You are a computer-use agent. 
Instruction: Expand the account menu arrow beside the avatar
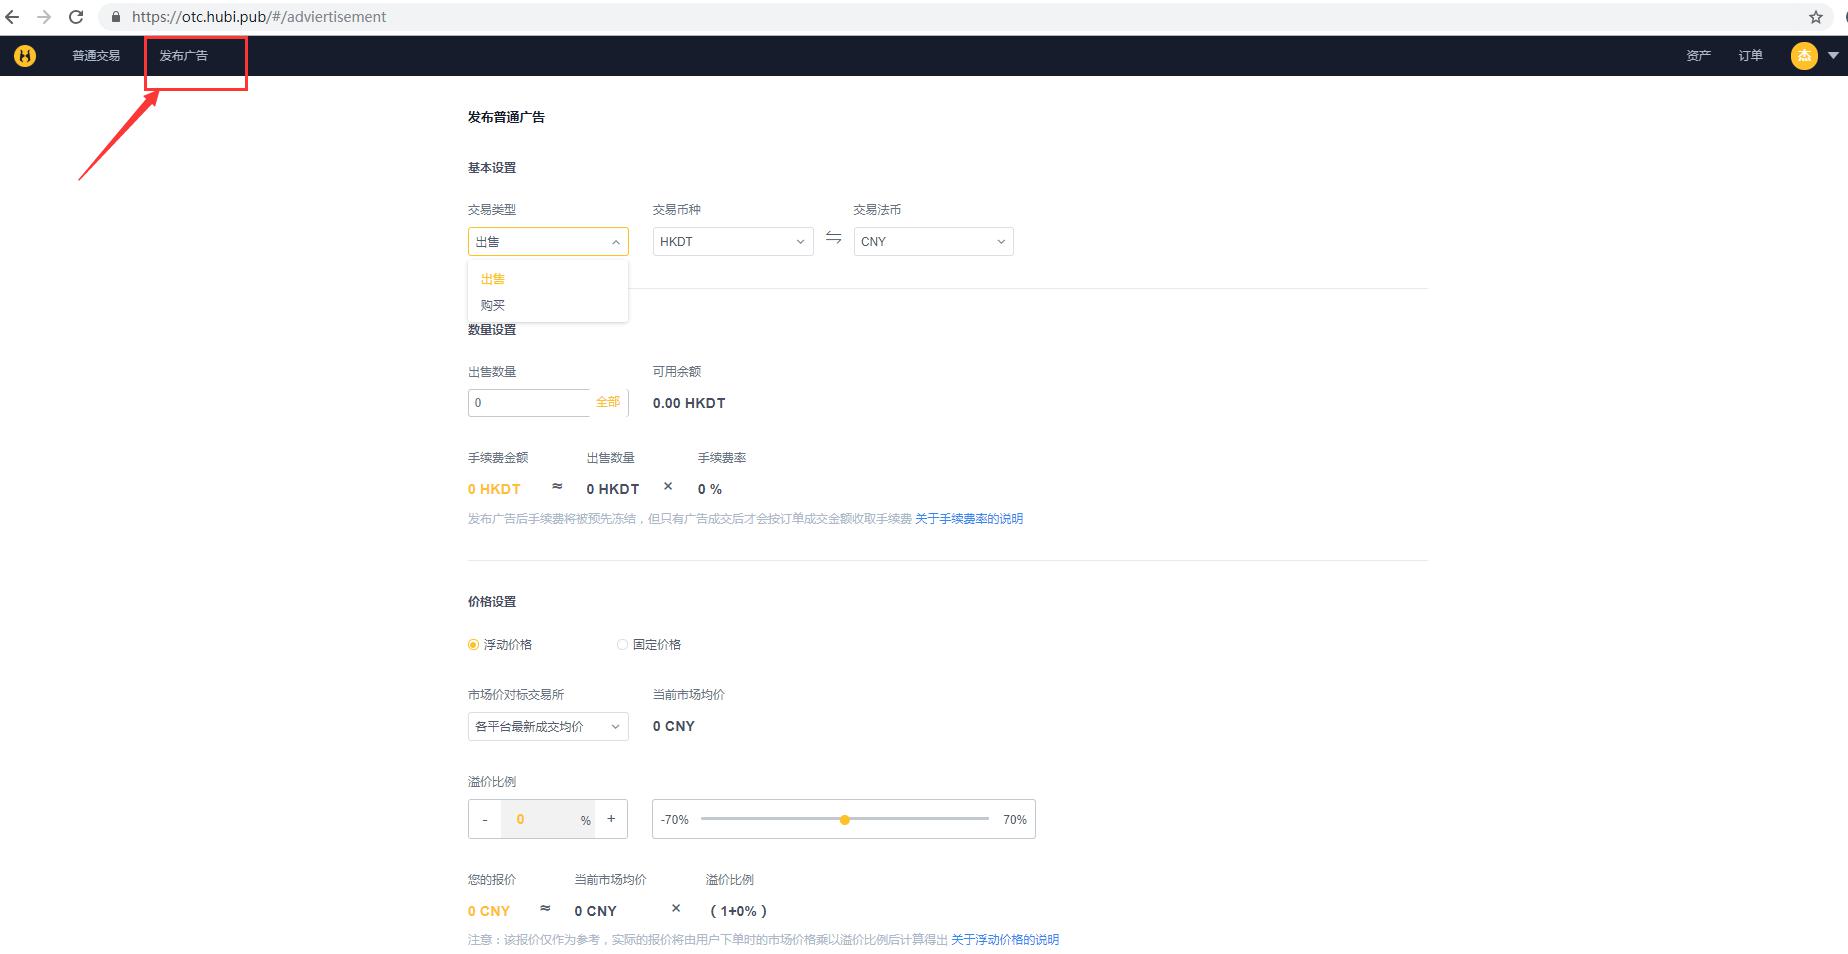(1833, 56)
